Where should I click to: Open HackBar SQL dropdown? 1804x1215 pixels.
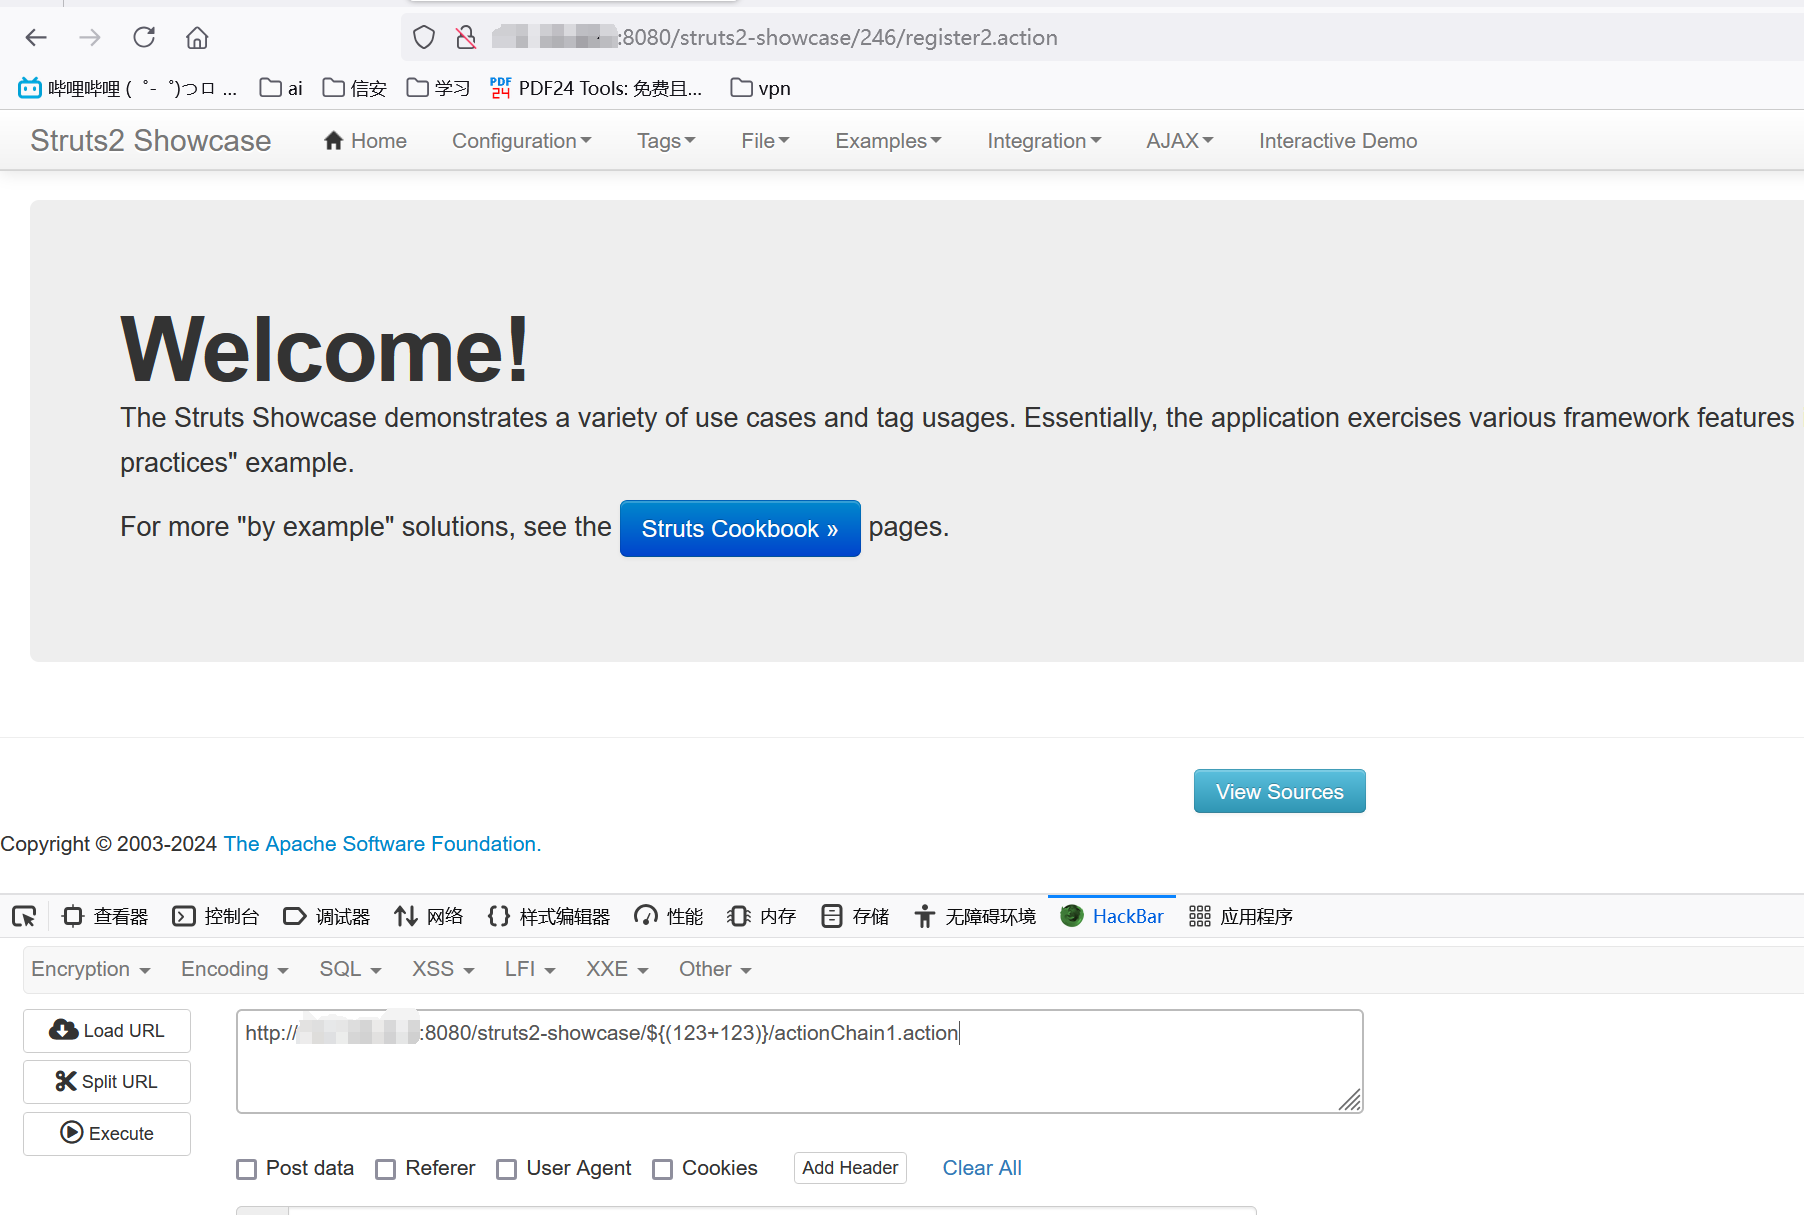coord(350,969)
